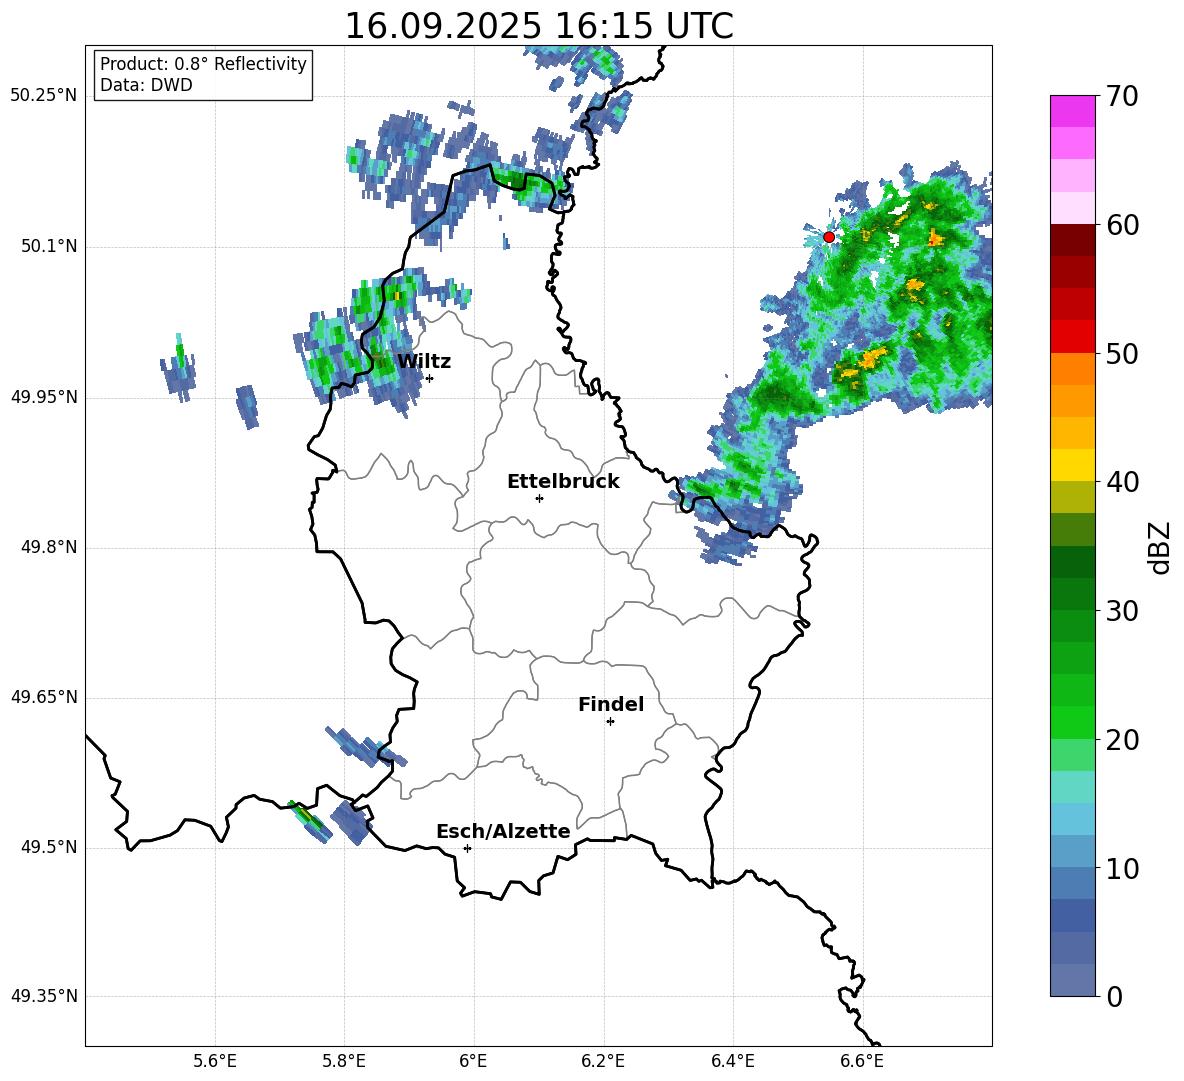This screenshot has width=1184, height=1081.
Task: Click the 6.2°E longitude label
Action: [x=603, y=1061]
